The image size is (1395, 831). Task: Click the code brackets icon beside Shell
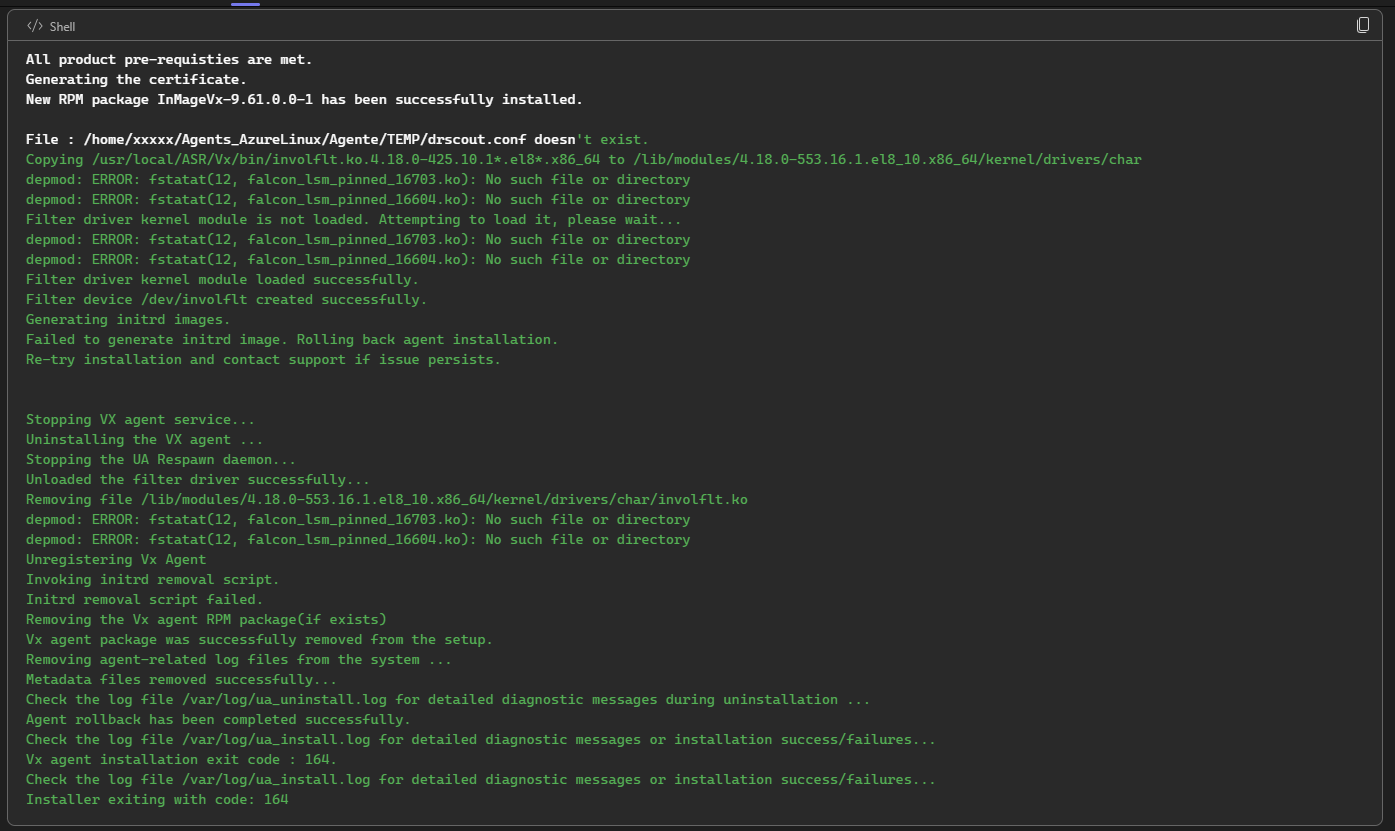pyautogui.click(x=34, y=26)
